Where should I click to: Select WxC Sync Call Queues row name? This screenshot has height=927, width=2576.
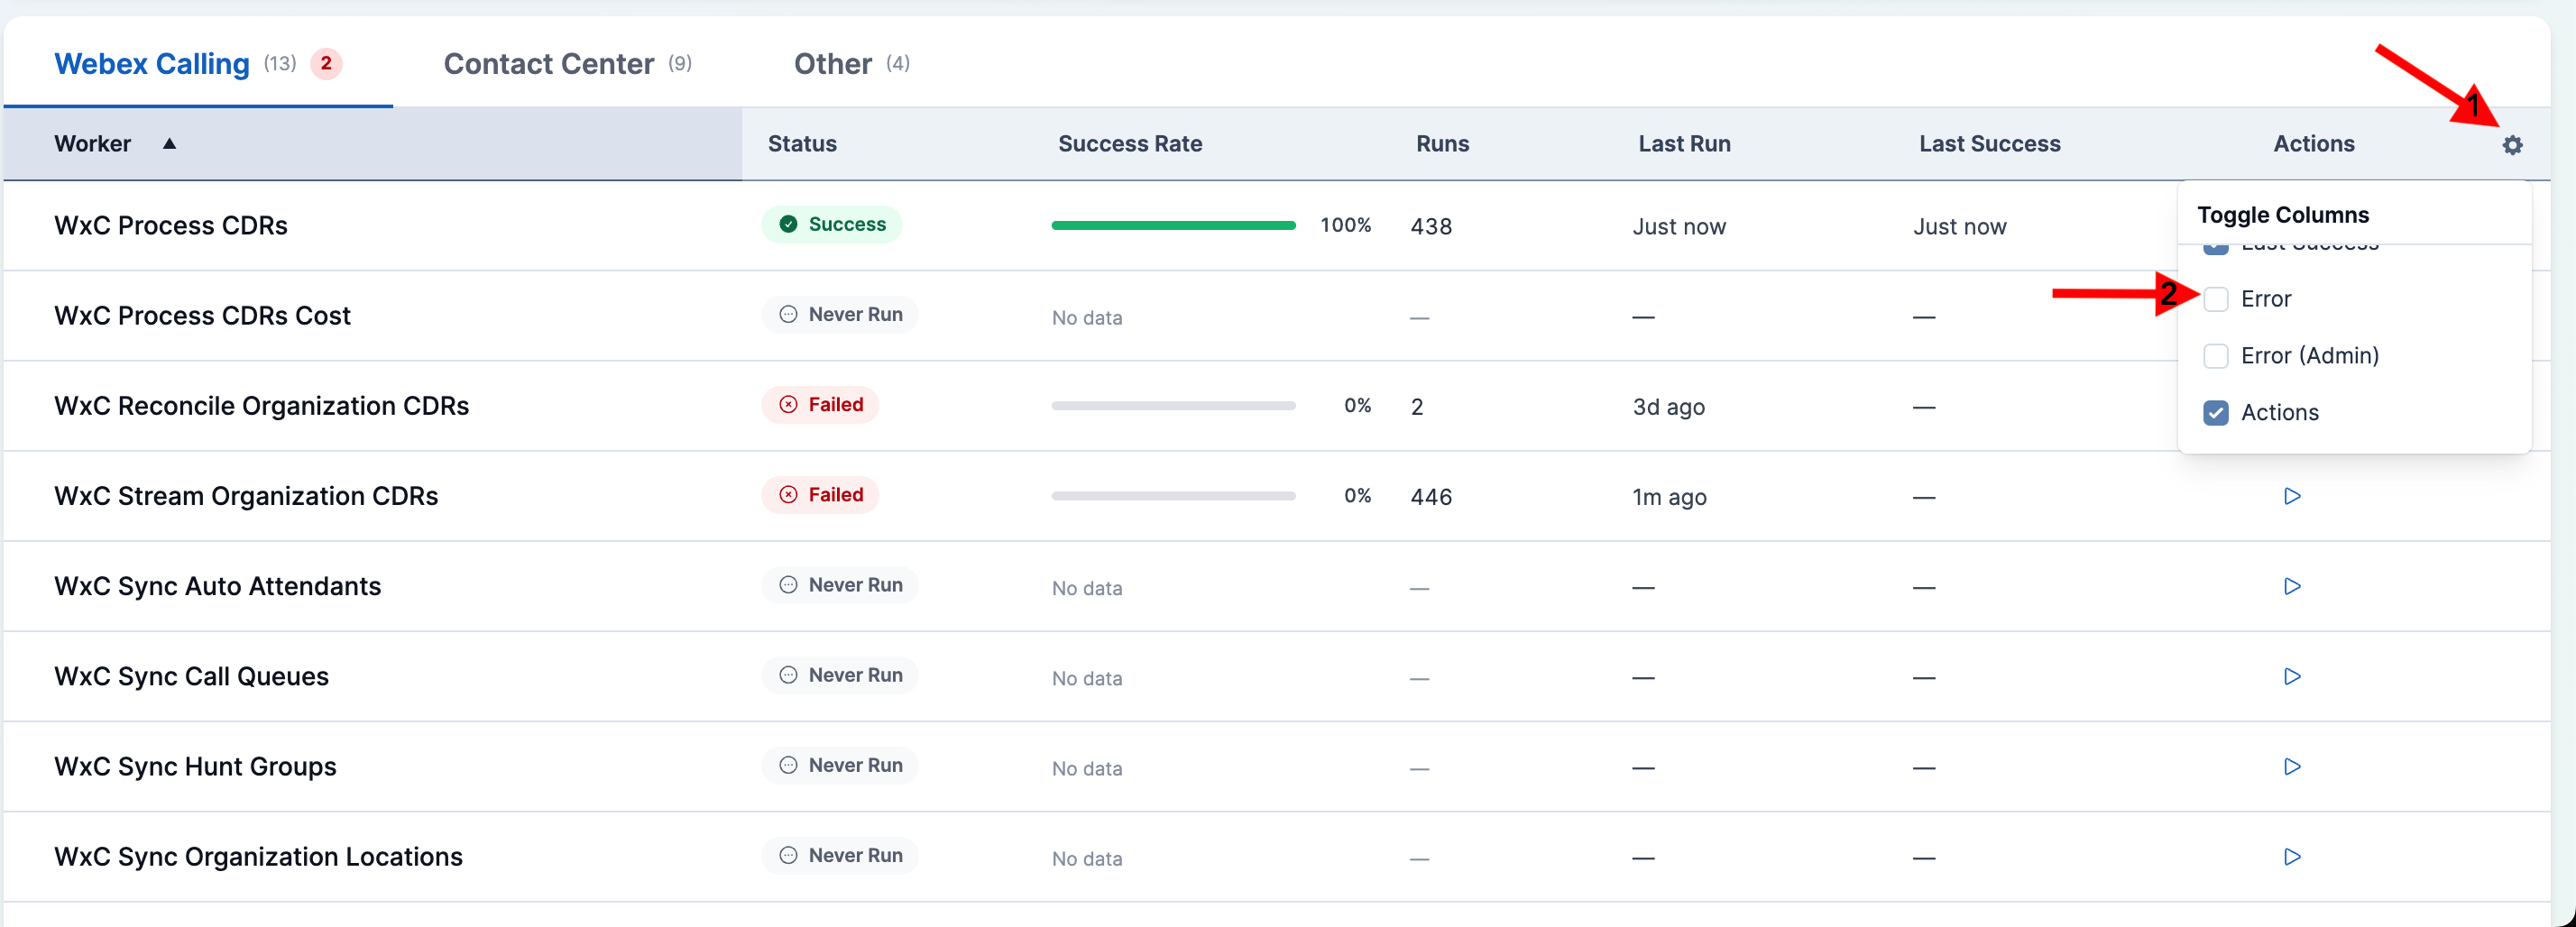click(x=191, y=676)
